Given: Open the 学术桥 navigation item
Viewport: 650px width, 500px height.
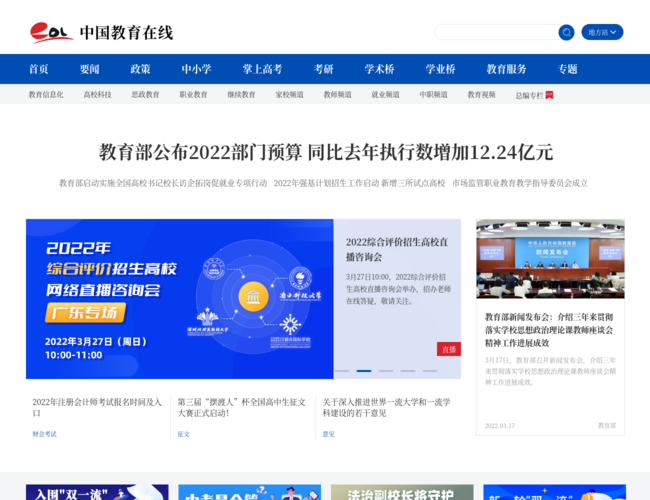Looking at the screenshot, I should pos(379,69).
